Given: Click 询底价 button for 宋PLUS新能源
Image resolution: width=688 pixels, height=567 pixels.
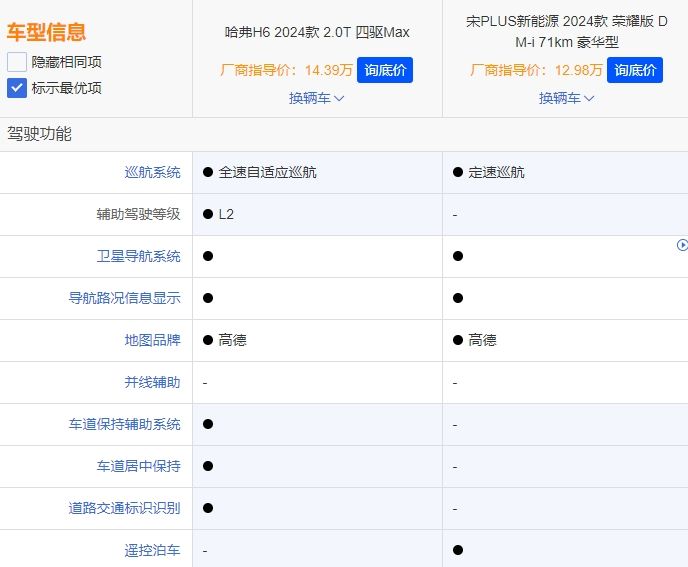Looking at the screenshot, I should (x=635, y=70).
